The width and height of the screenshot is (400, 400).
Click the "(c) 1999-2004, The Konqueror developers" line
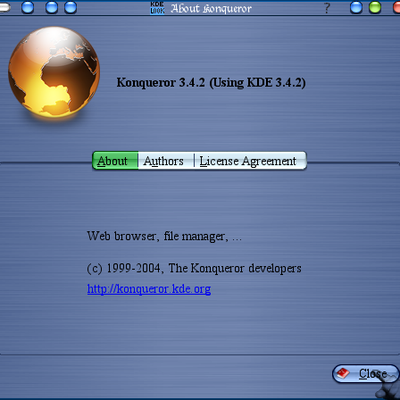tap(194, 268)
